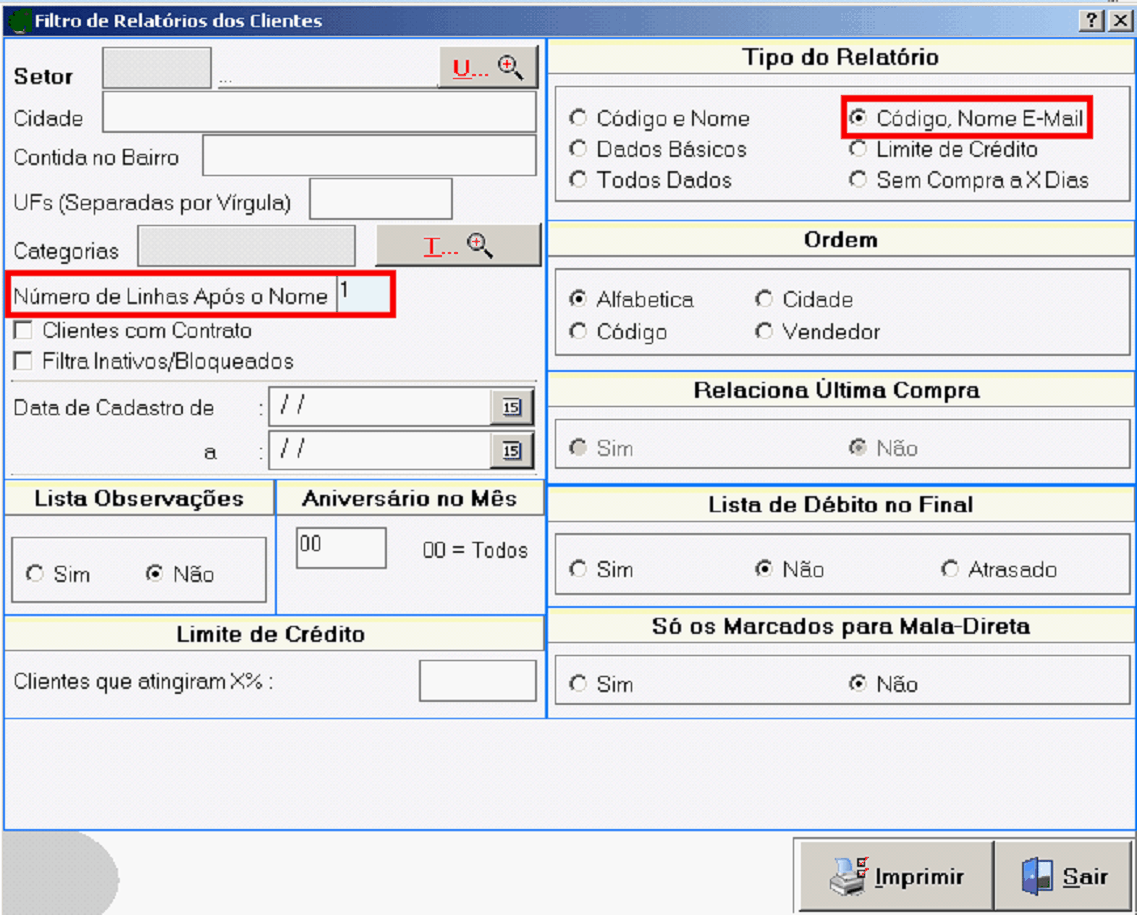
Task: Select the Sem Compra a X Dias option
Action: pos(858,181)
